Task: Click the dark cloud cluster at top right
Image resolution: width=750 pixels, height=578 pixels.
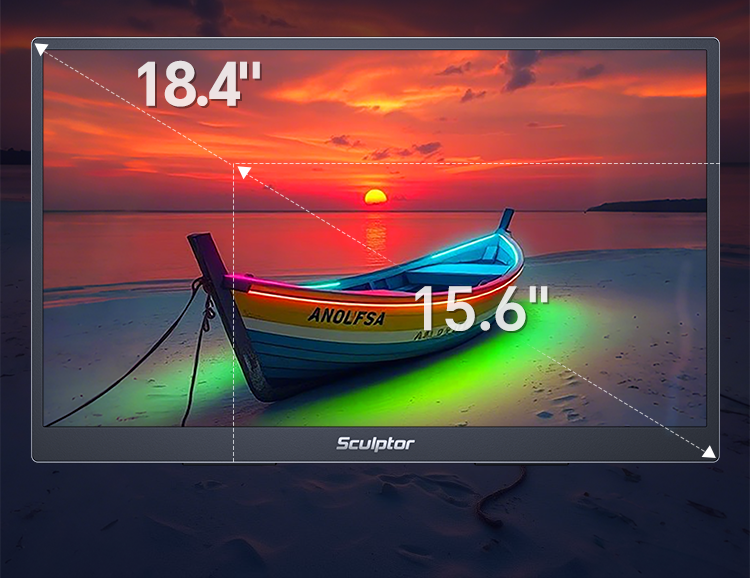Action: (x=522, y=68)
